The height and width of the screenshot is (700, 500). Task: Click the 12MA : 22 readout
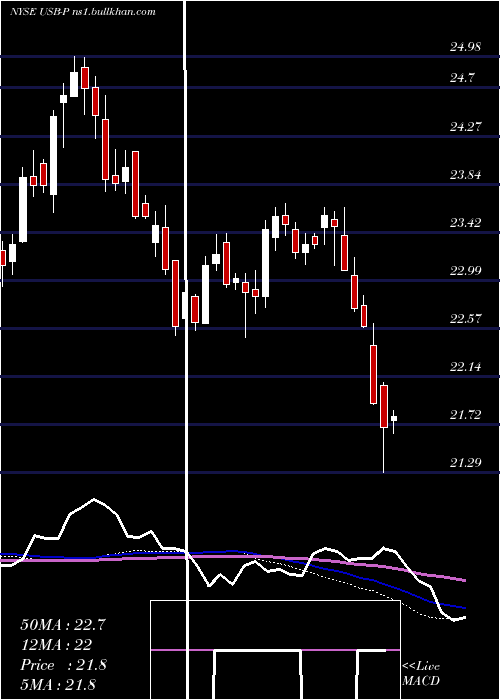(x=56, y=645)
